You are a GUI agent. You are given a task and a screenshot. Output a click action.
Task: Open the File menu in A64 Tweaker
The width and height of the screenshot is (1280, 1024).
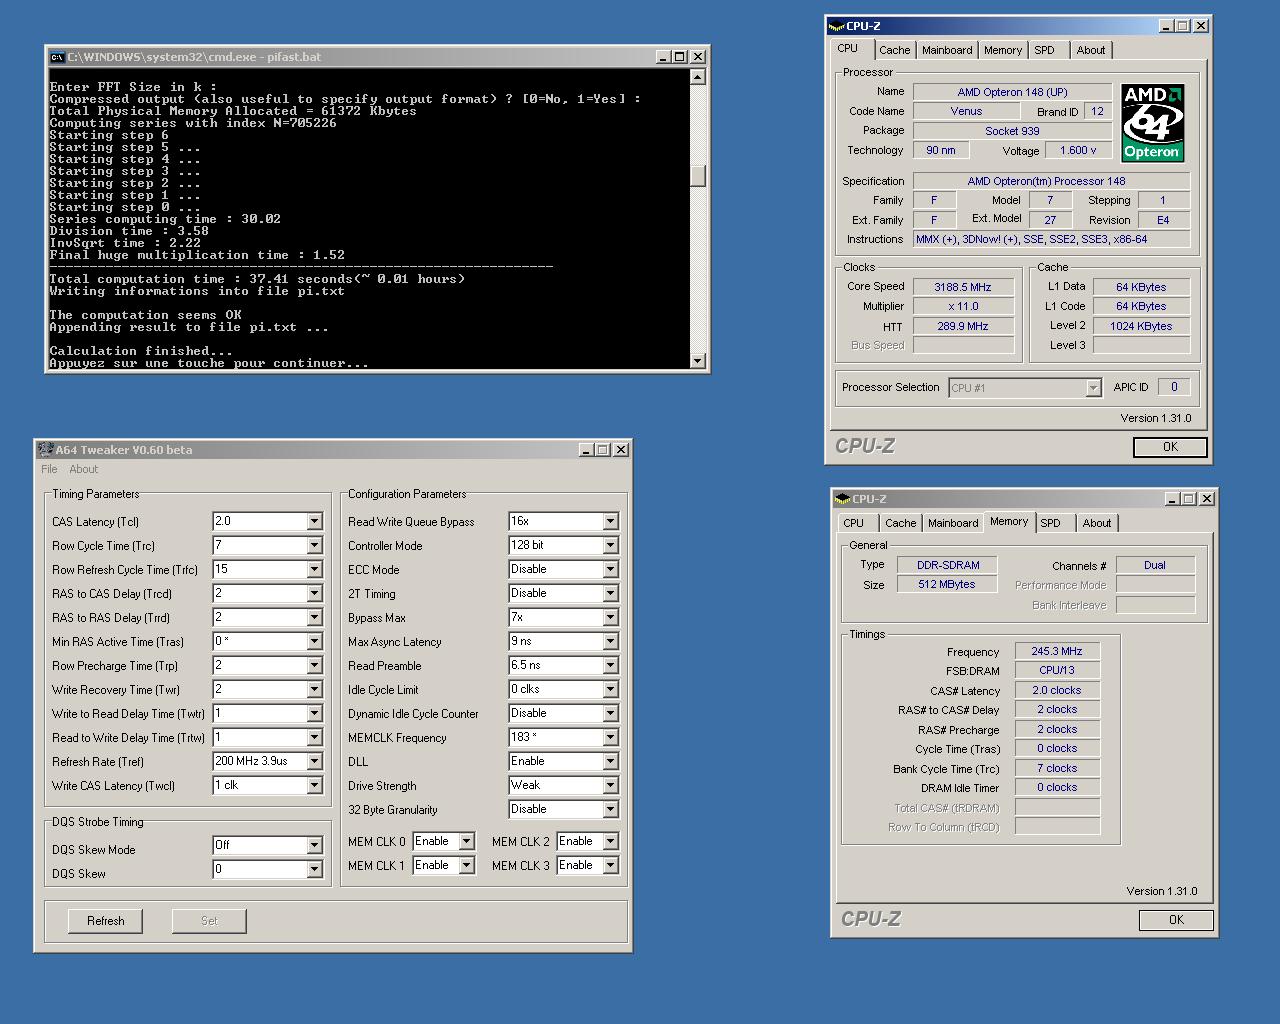[49, 469]
